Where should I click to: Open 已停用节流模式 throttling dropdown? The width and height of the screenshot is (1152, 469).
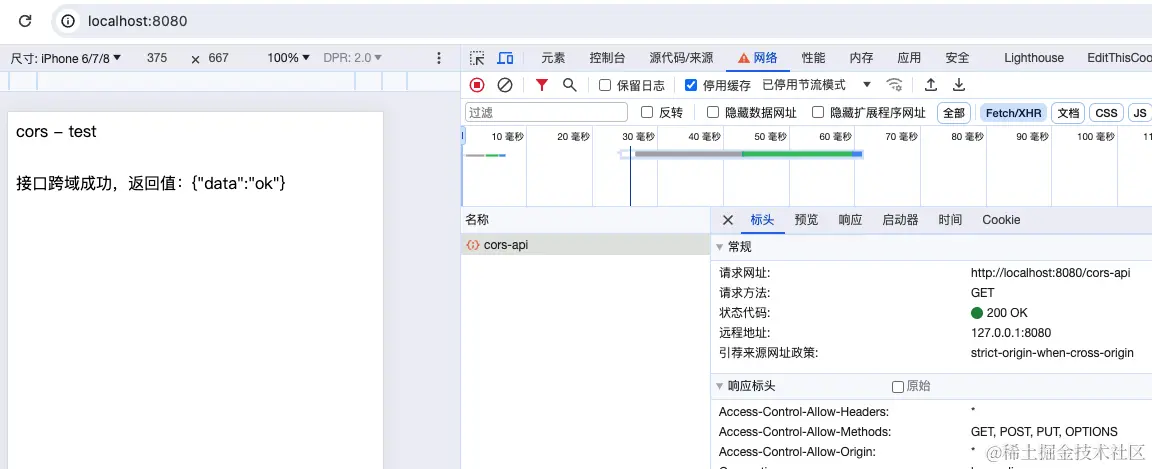tap(816, 85)
